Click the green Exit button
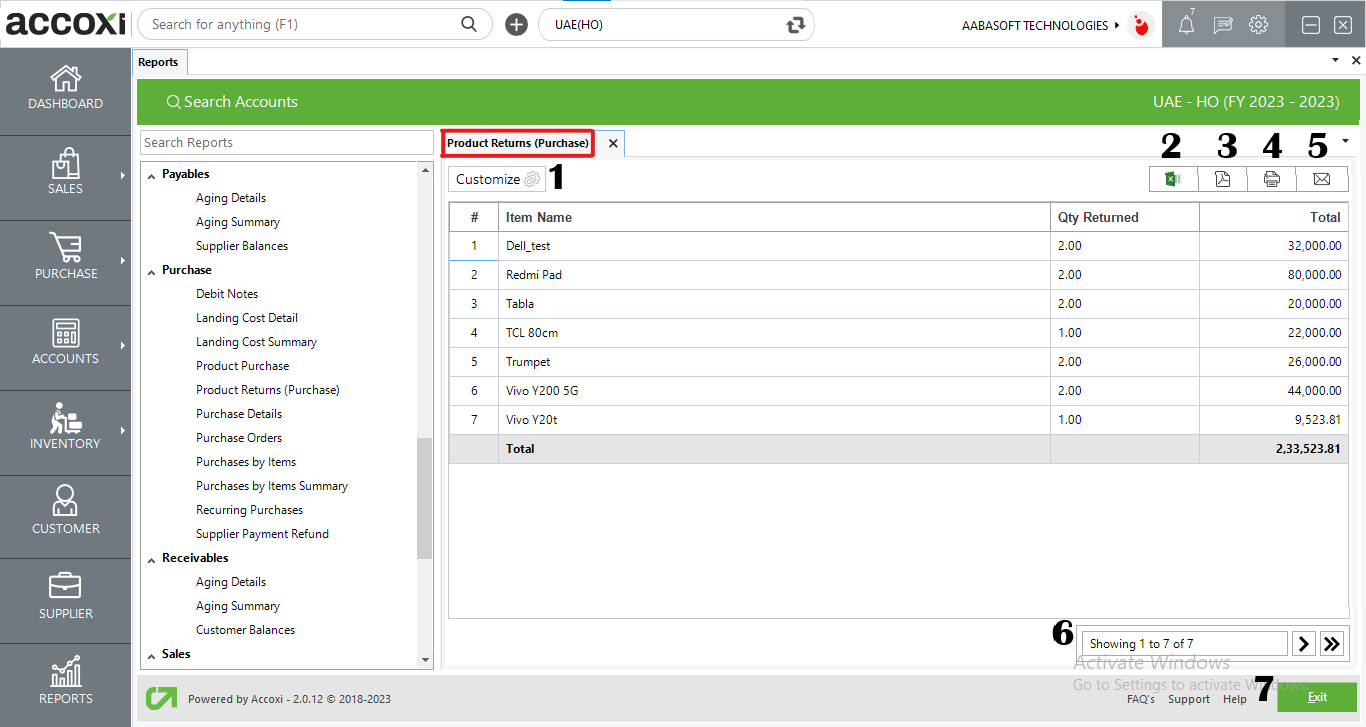 [x=1317, y=697]
